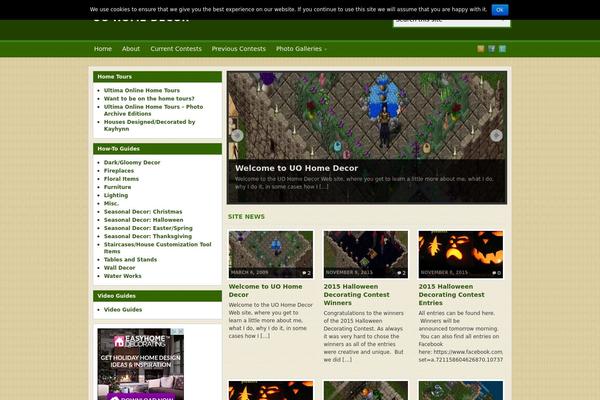600x400 pixels.
Task: Accept cookies with the Ok button
Action: point(500,10)
